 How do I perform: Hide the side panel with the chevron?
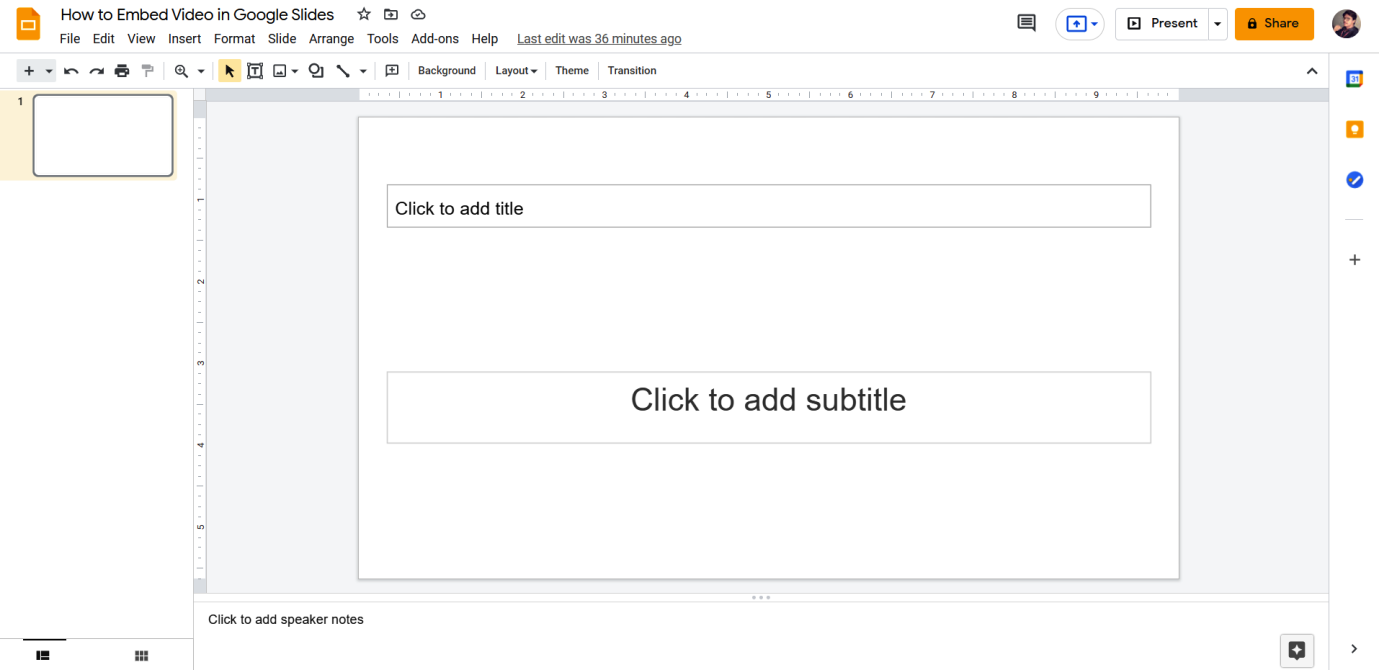[1354, 649]
